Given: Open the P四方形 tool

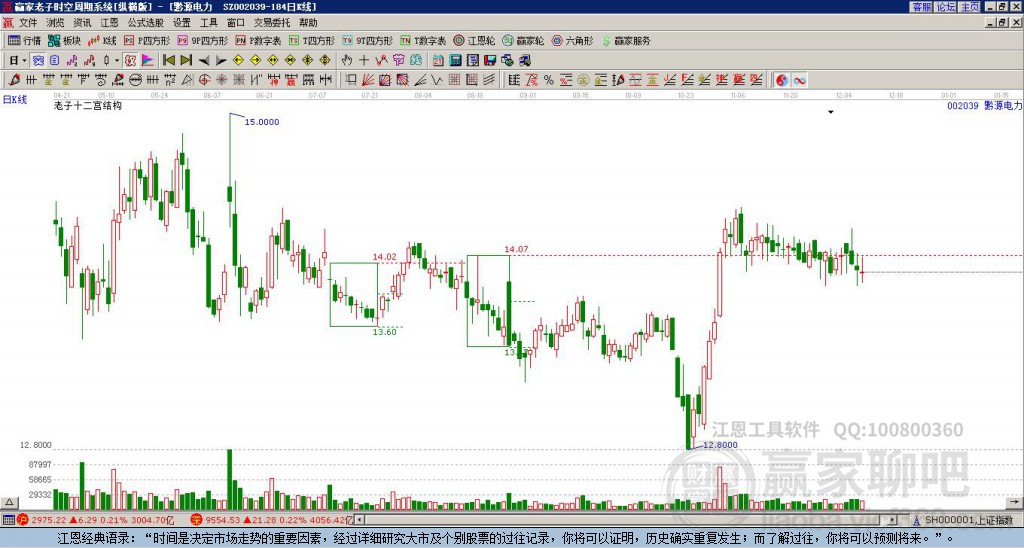Looking at the screenshot, I should (147, 40).
